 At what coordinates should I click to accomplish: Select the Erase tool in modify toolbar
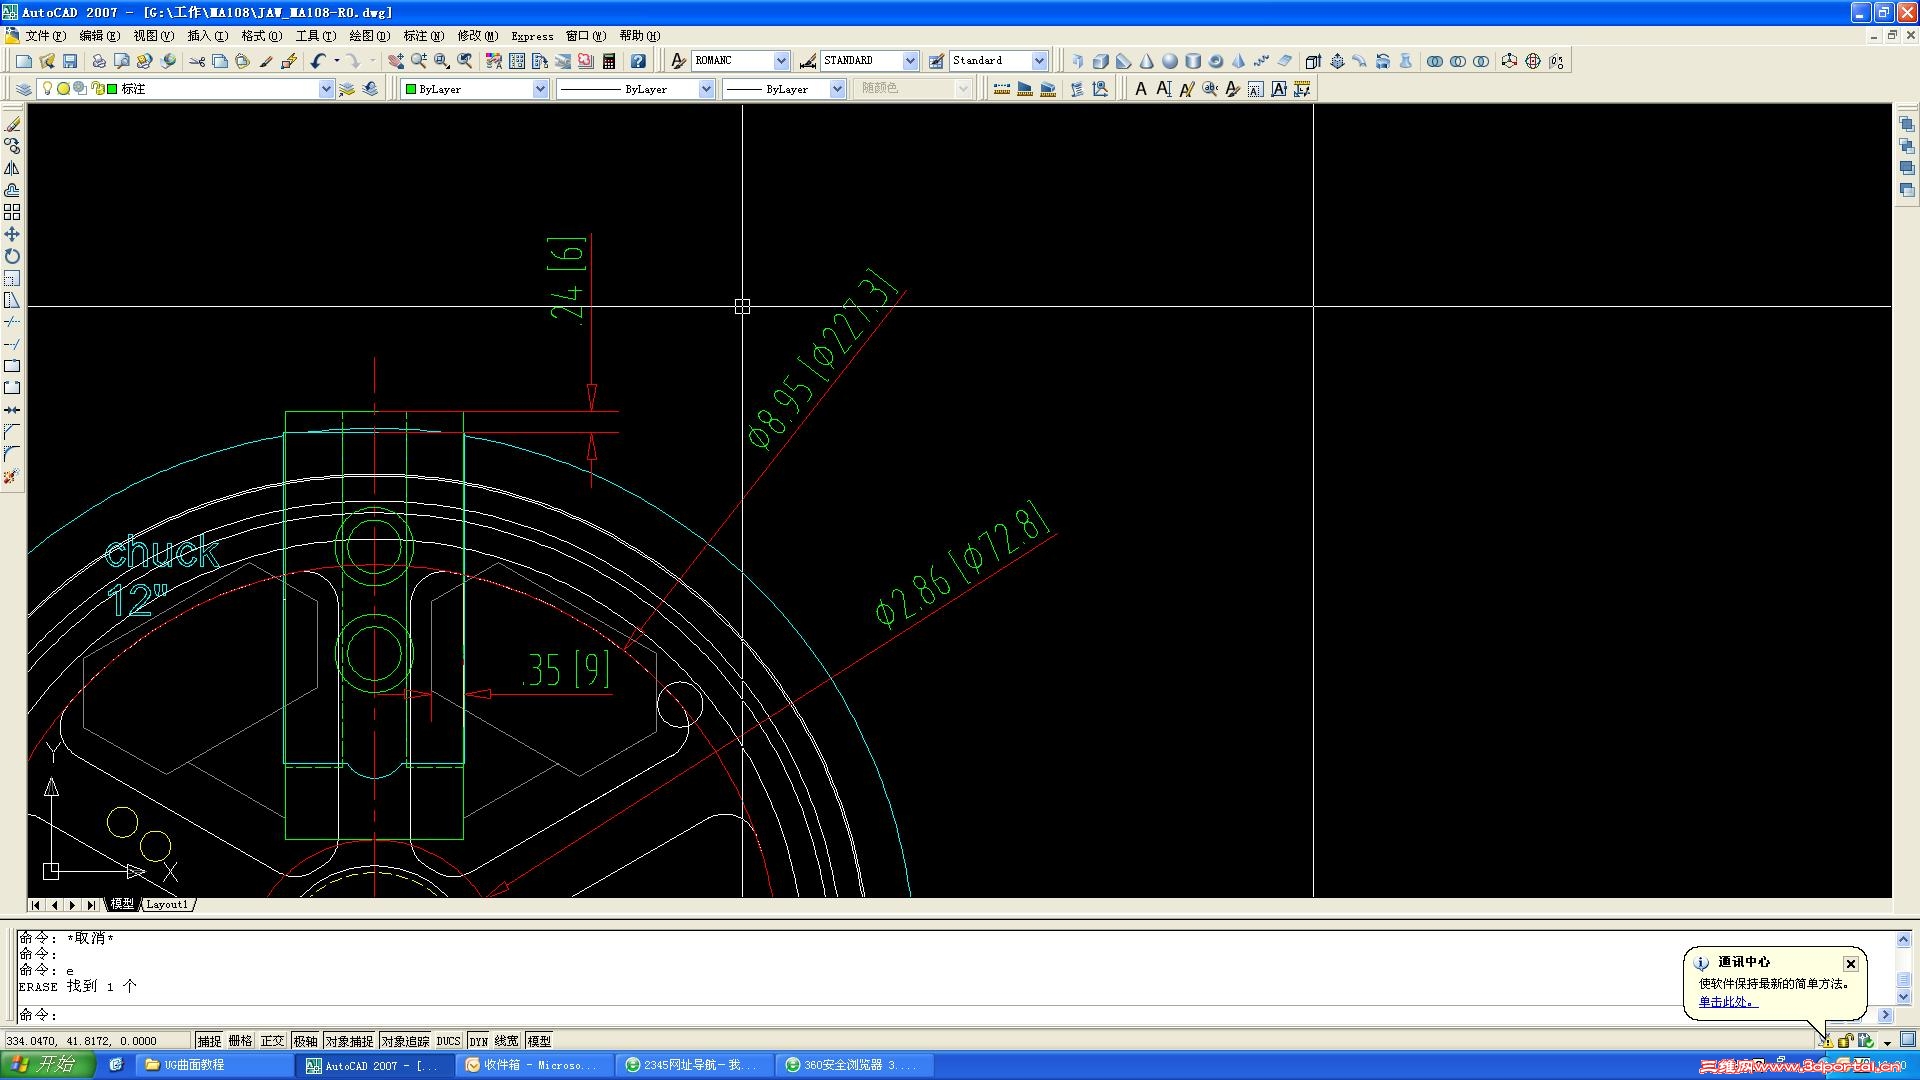pyautogui.click(x=12, y=125)
